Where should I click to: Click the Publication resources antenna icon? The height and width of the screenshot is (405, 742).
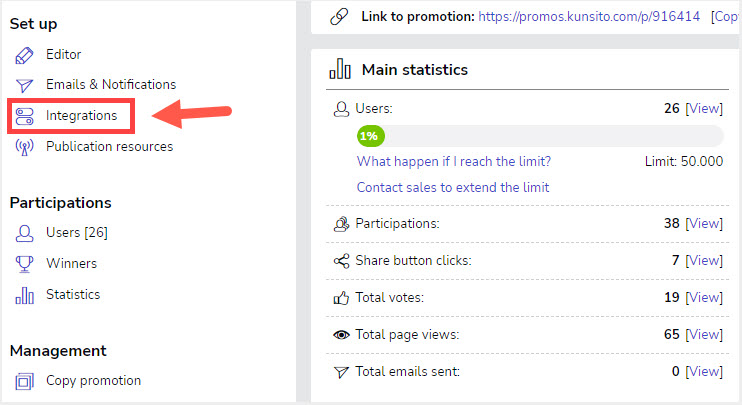(24, 147)
